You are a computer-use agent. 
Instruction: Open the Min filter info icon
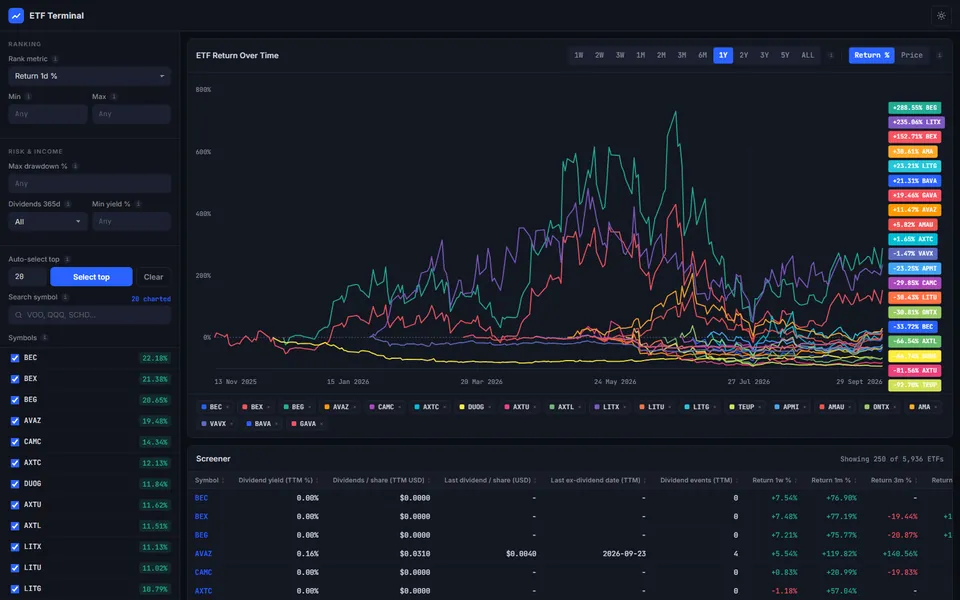[x=28, y=97]
